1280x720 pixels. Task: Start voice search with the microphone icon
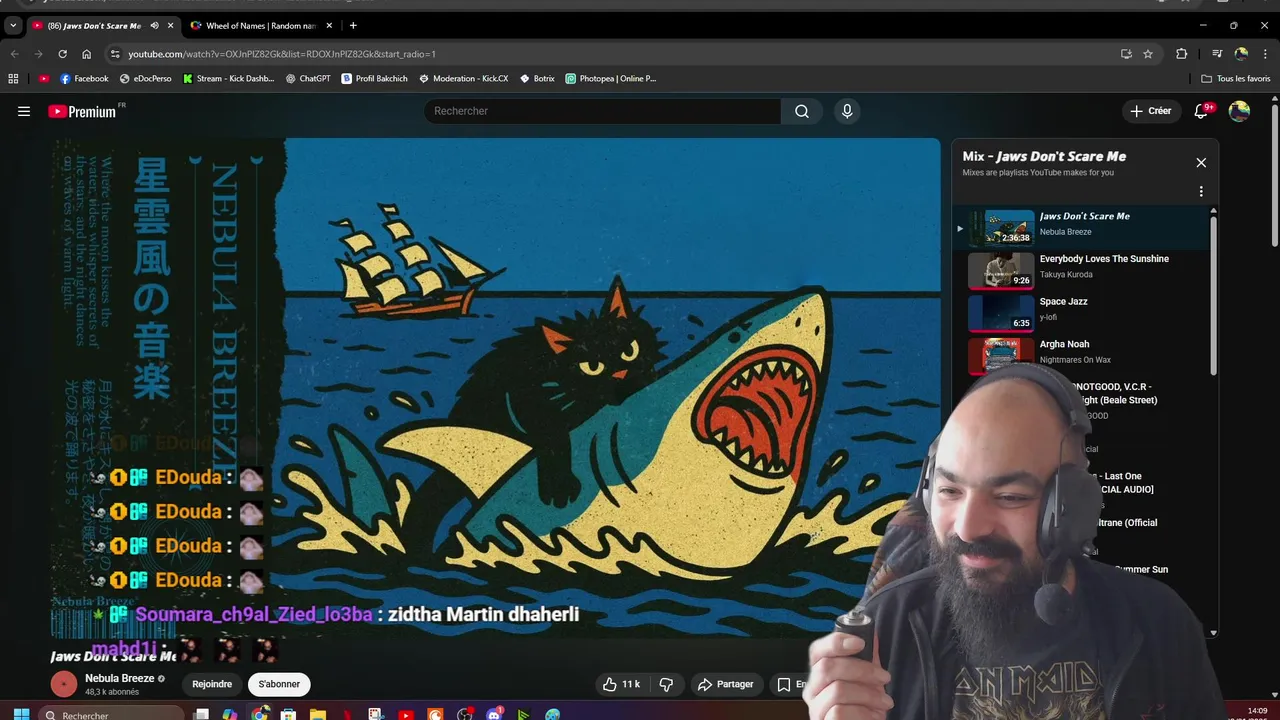point(847,111)
